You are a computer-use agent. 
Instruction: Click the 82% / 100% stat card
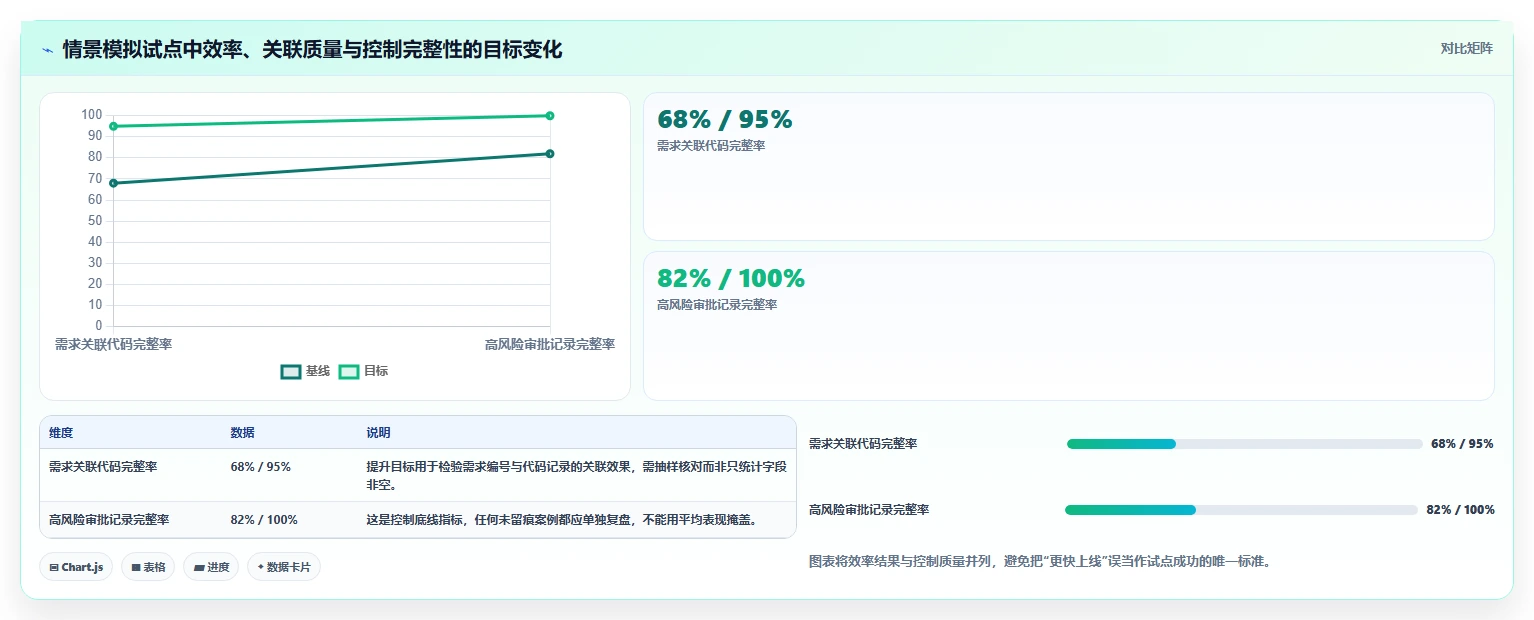(1068, 325)
